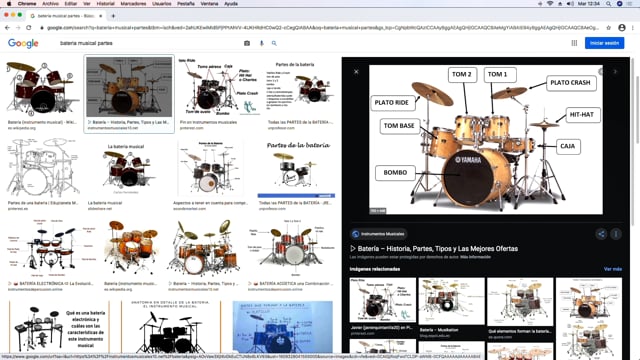The image size is (640, 360).
Task: Click the Iniciar sesión button
Action: point(604,43)
